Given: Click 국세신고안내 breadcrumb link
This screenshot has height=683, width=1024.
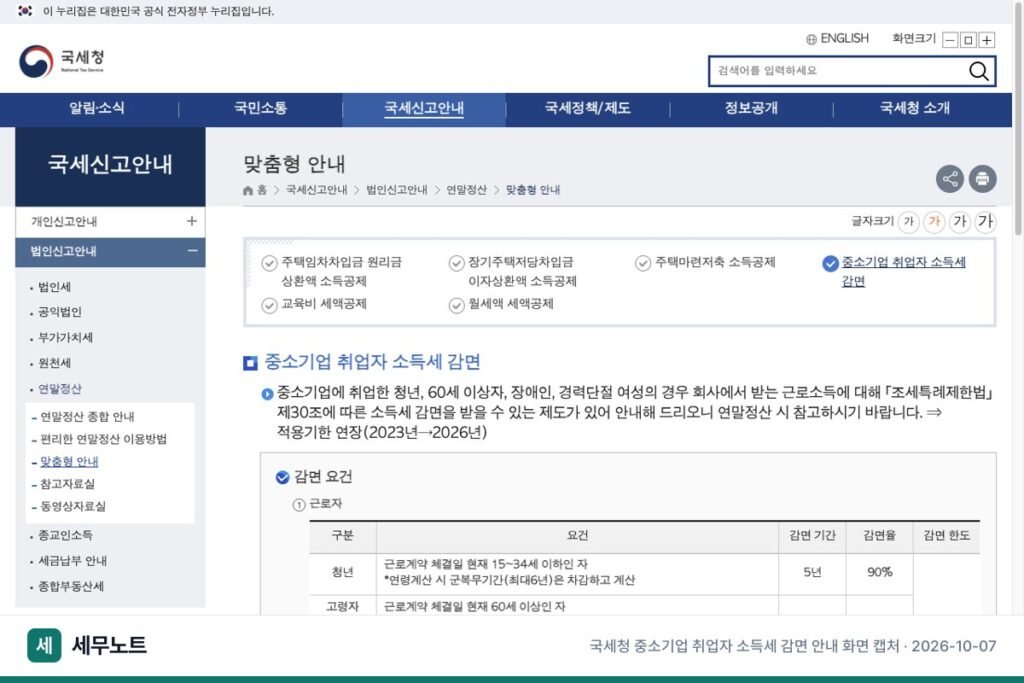Looking at the screenshot, I should tap(317, 190).
